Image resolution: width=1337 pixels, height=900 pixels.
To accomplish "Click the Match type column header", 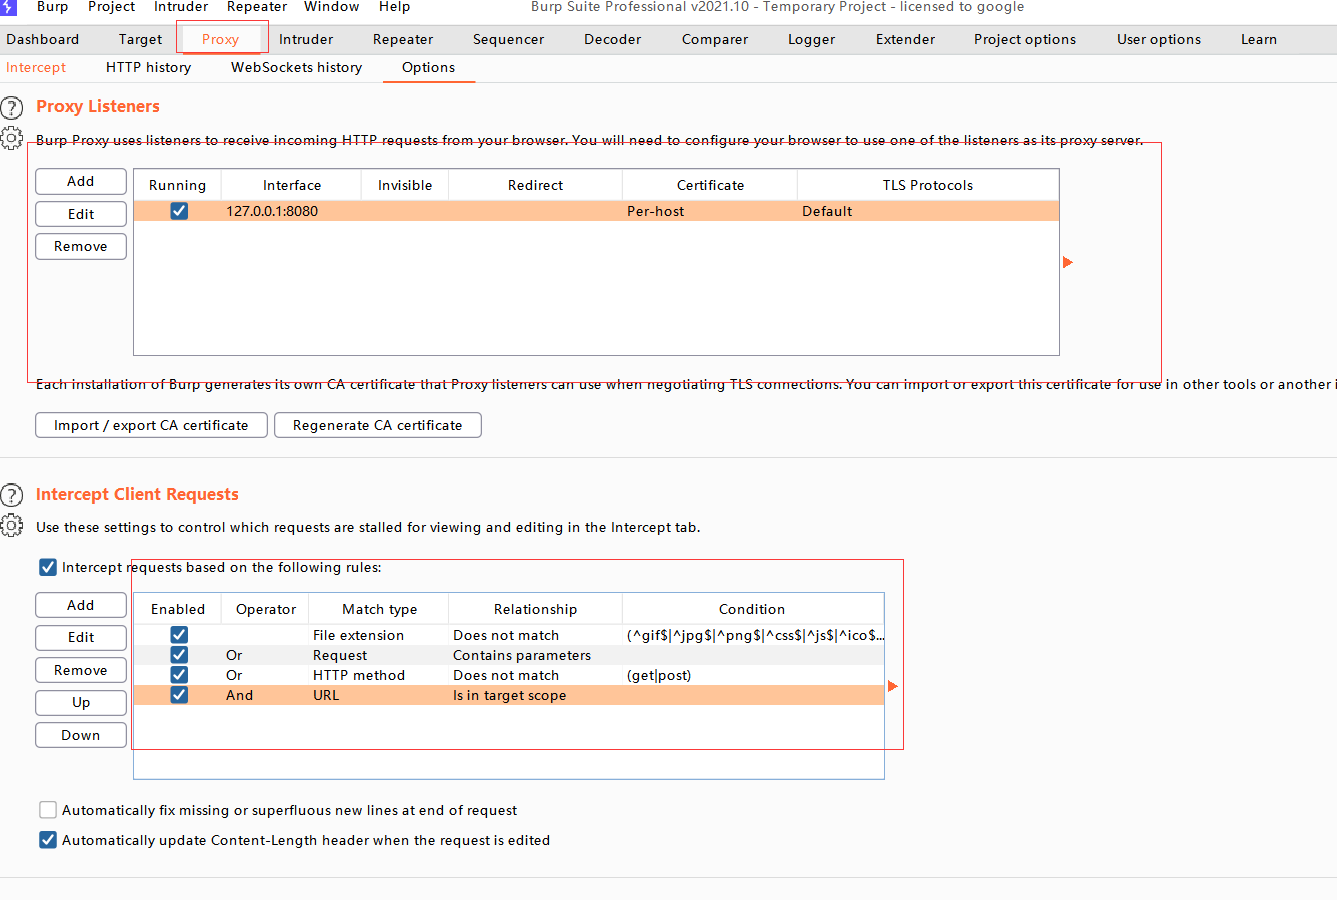I will [379, 609].
